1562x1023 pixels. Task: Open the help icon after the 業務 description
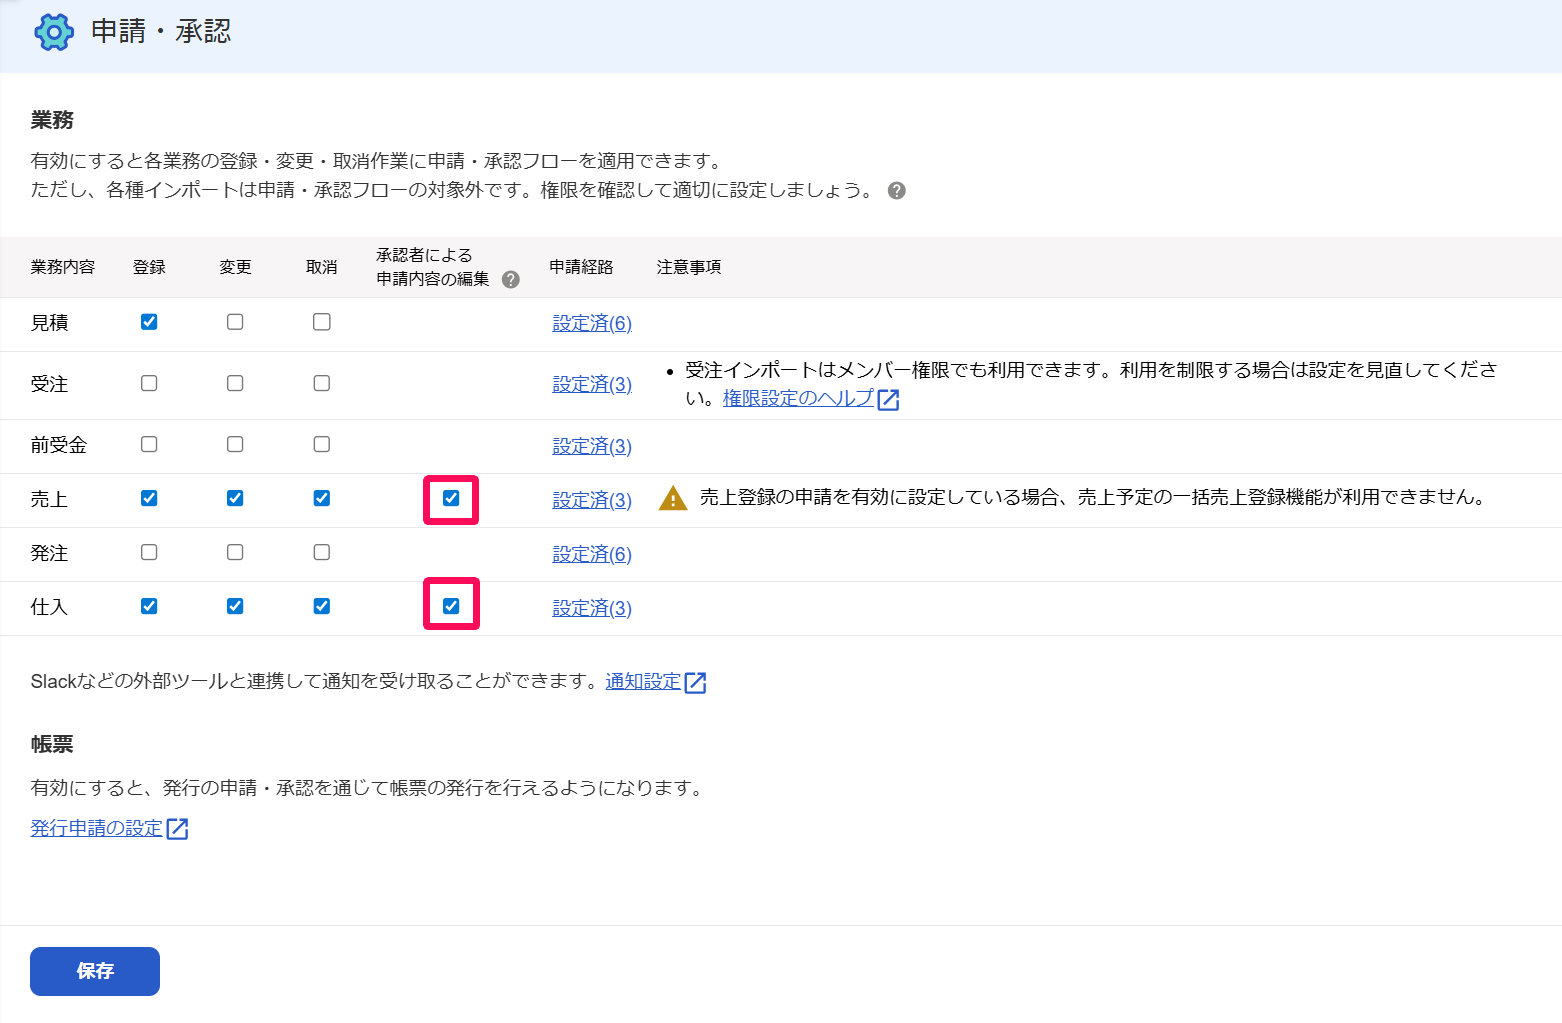(897, 191)
